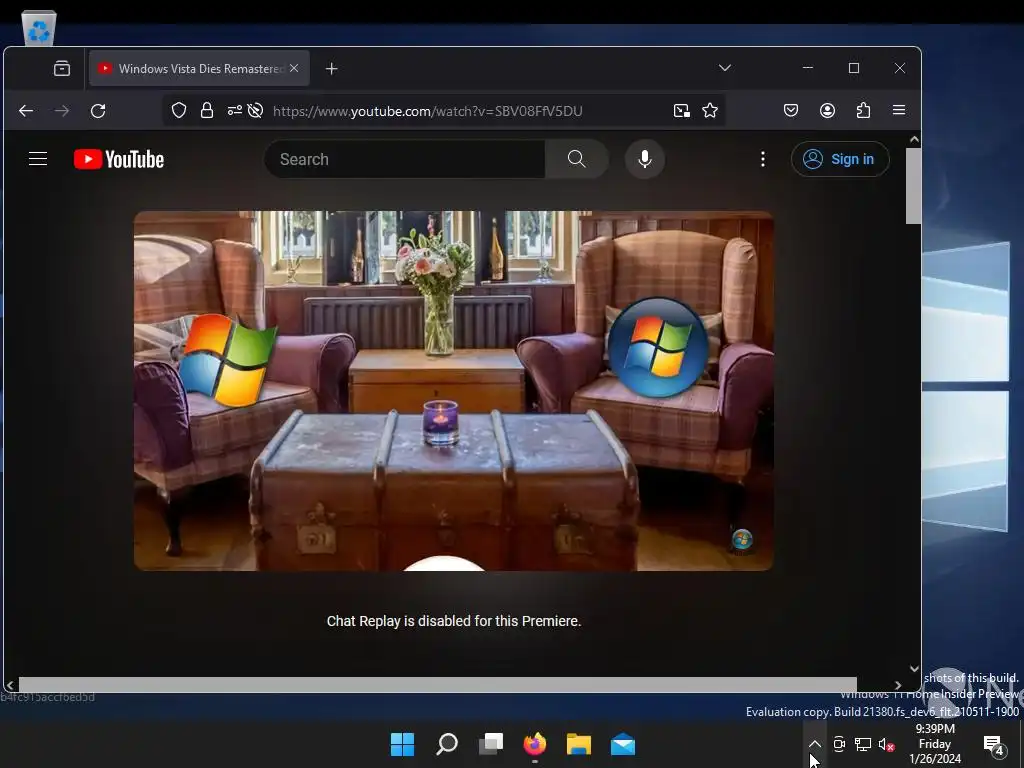Open Task View on the taskbar
This screenshot has height=768, width=1024.
click(491, 744)
